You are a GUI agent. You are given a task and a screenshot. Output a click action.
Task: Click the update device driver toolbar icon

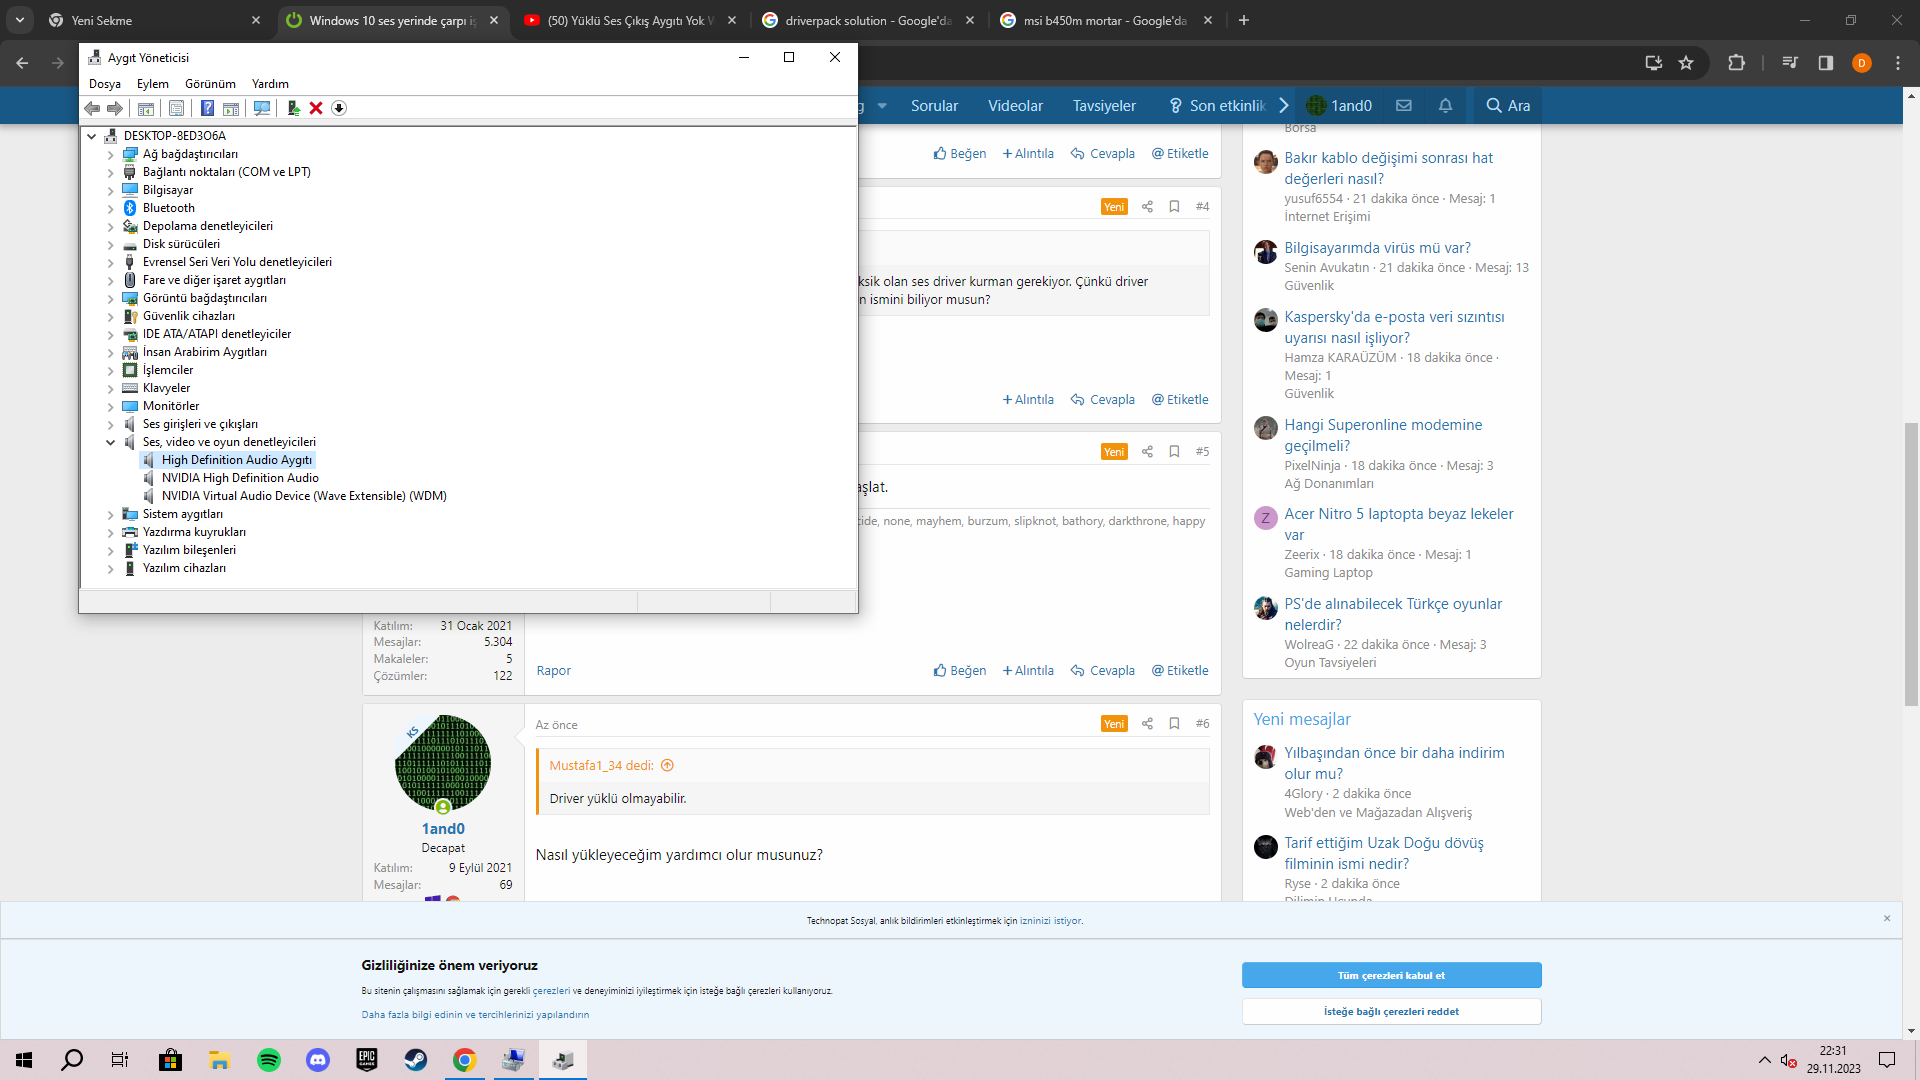[293, 108]
